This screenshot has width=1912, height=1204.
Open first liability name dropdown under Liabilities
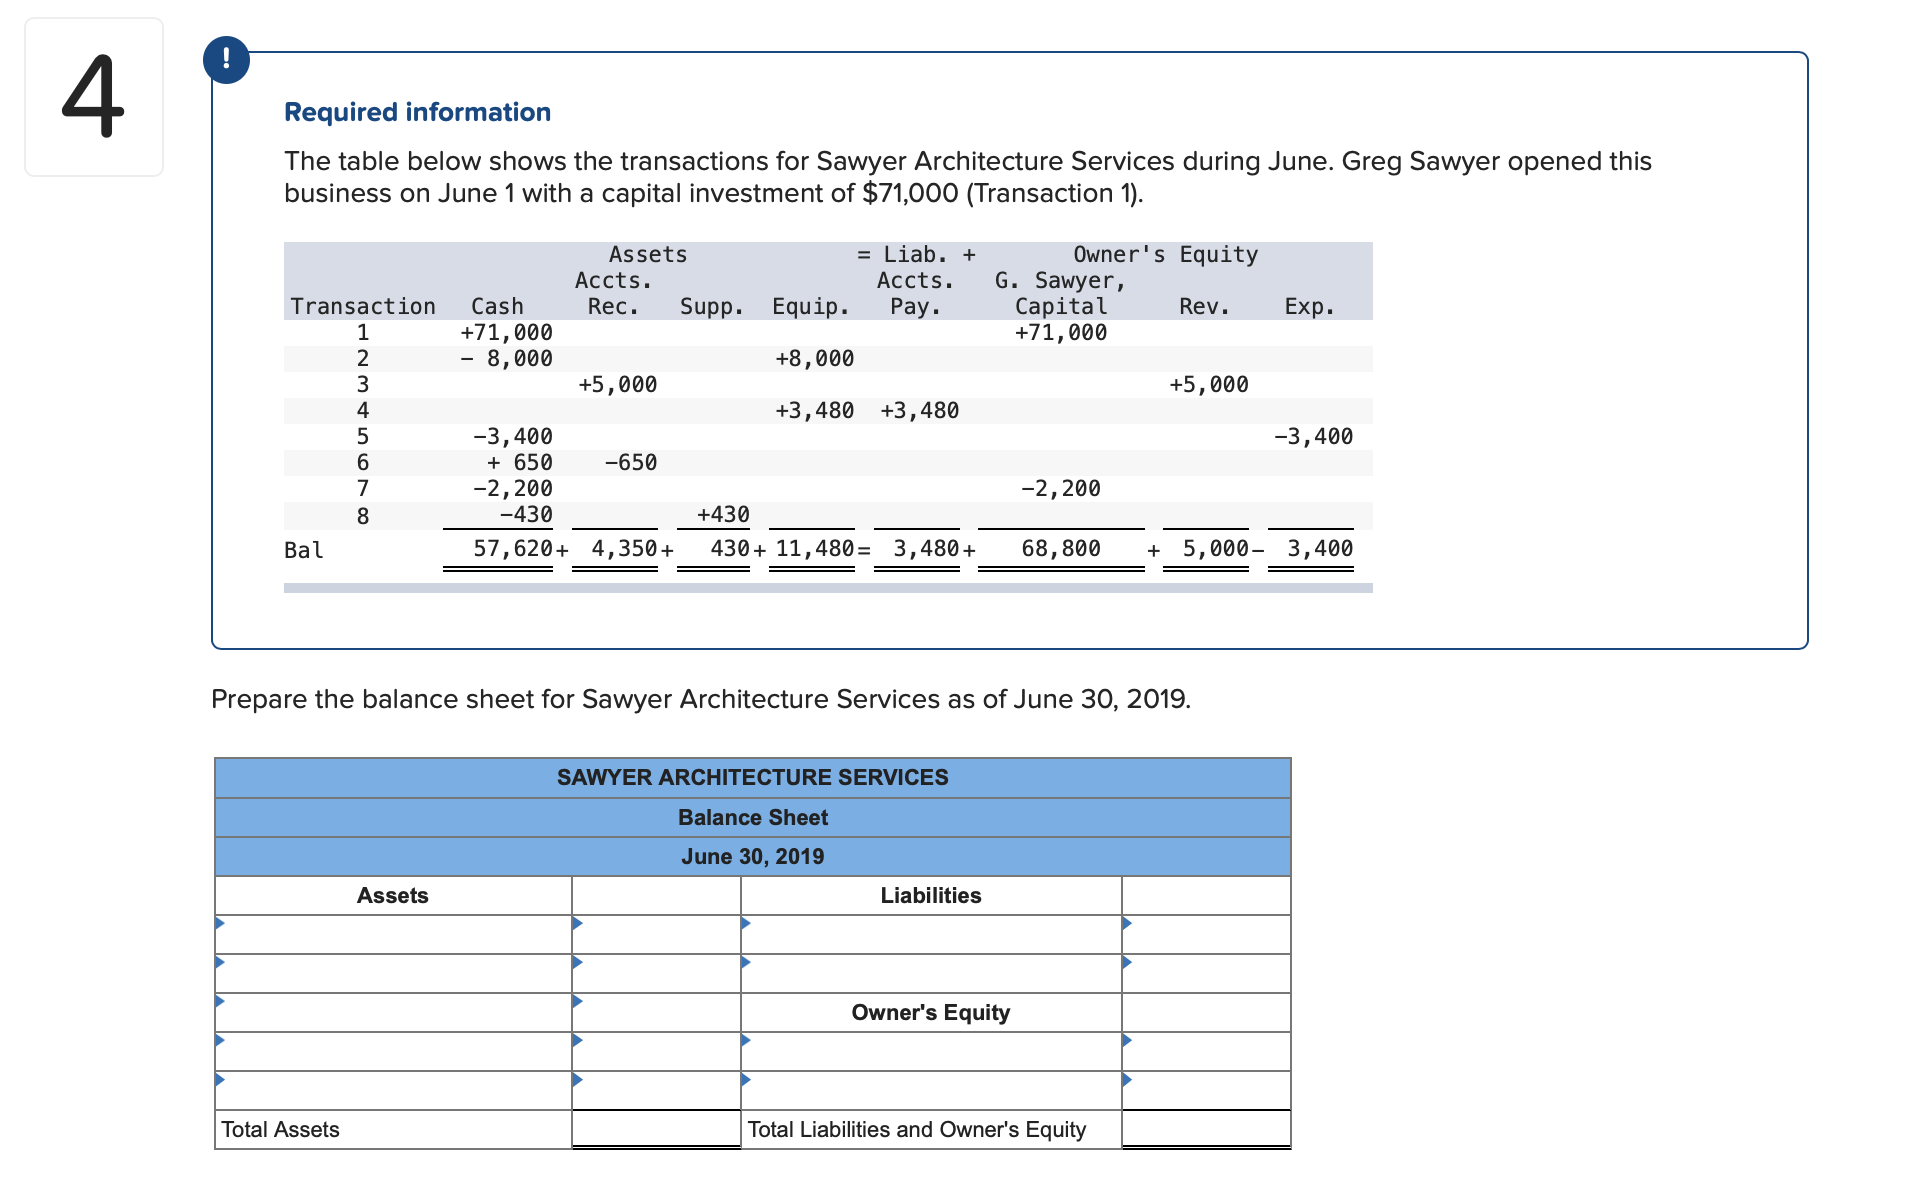(931, 935)
